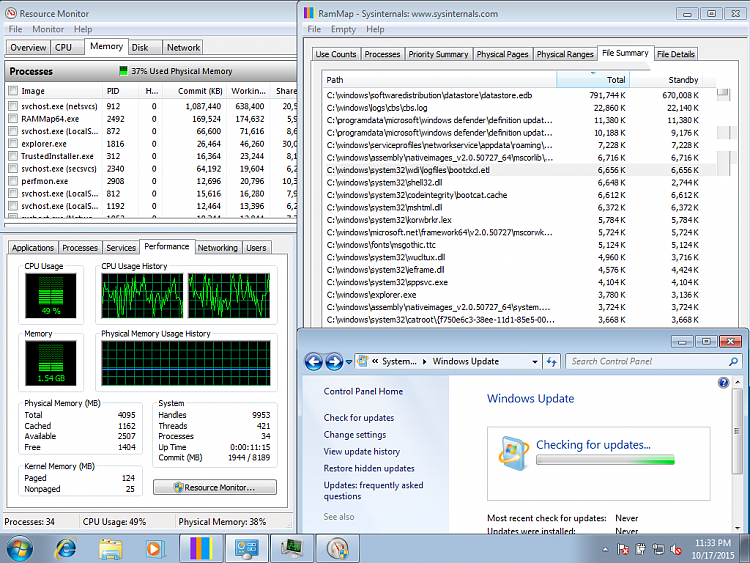Open Resource Monitor Monitor menu

pyautogui.click(x=48, y=29)
